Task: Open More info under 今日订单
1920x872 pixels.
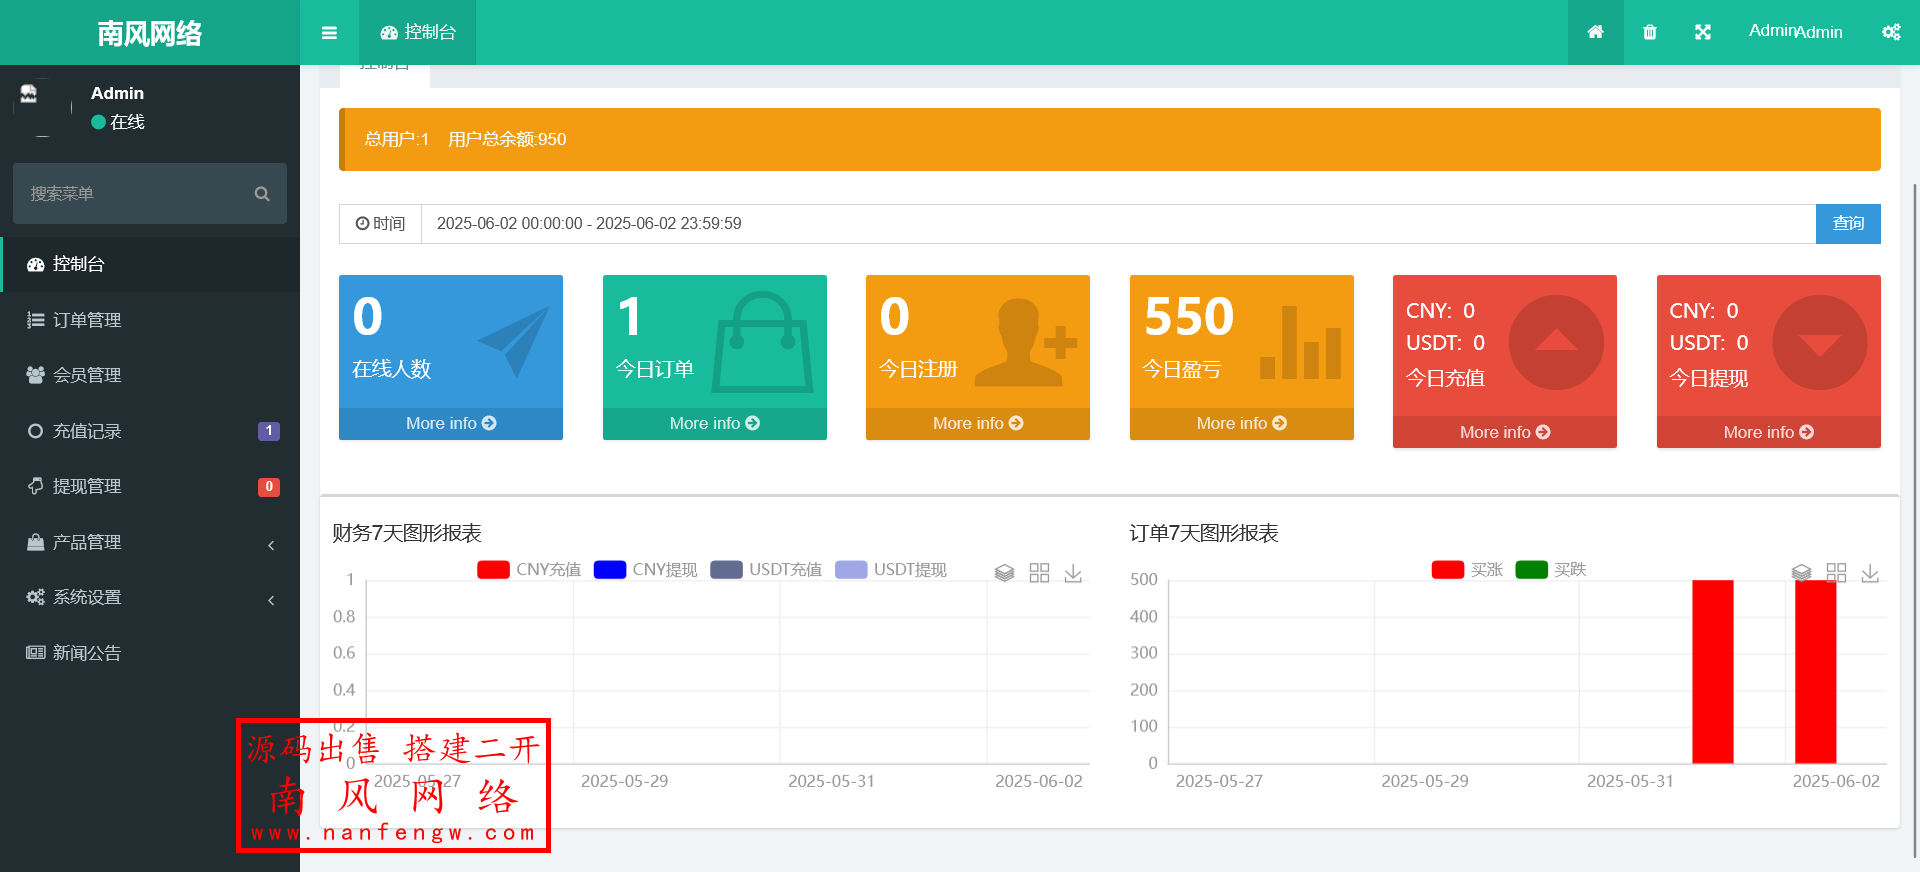Action: tap(714, 423)
